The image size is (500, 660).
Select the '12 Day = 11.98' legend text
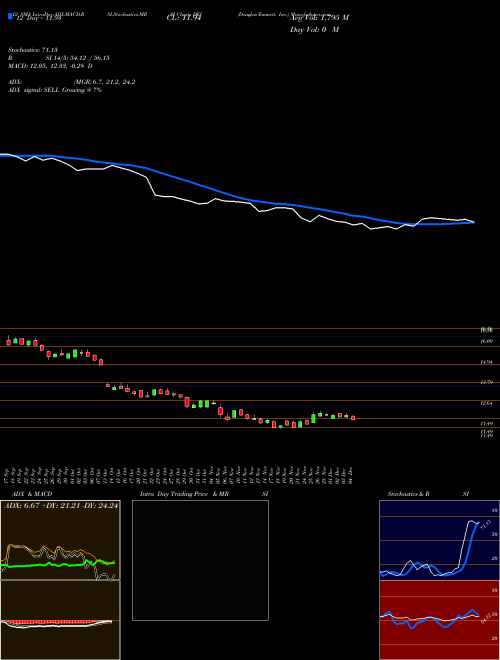[37, 18]
